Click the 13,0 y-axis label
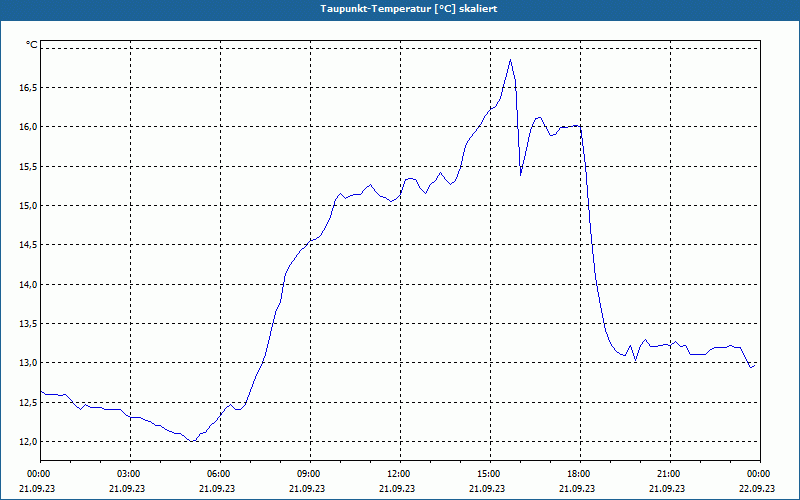The width and height of the screenshot is (800, 500). pyautogui.click(x=29, y=363)
